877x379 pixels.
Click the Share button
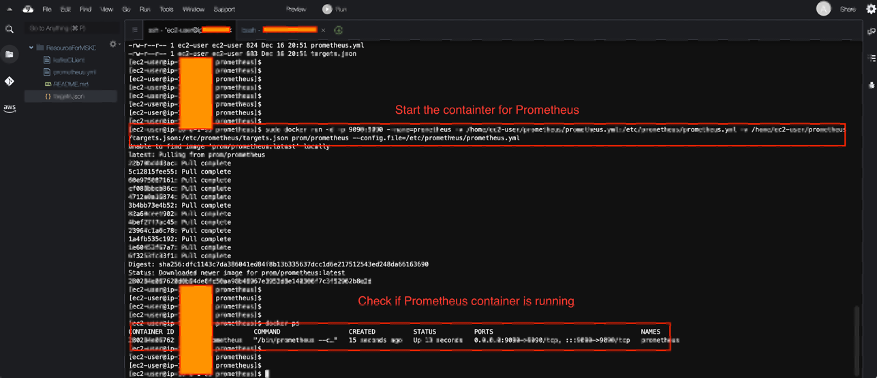pos(847,10)
